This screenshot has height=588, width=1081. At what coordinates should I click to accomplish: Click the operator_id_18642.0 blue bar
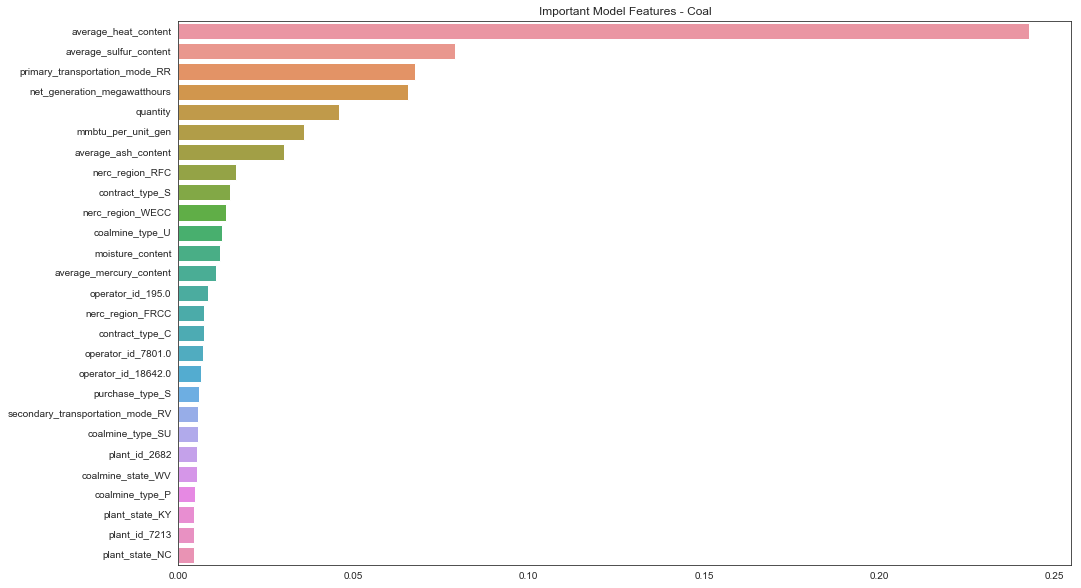tap(190, 374)
